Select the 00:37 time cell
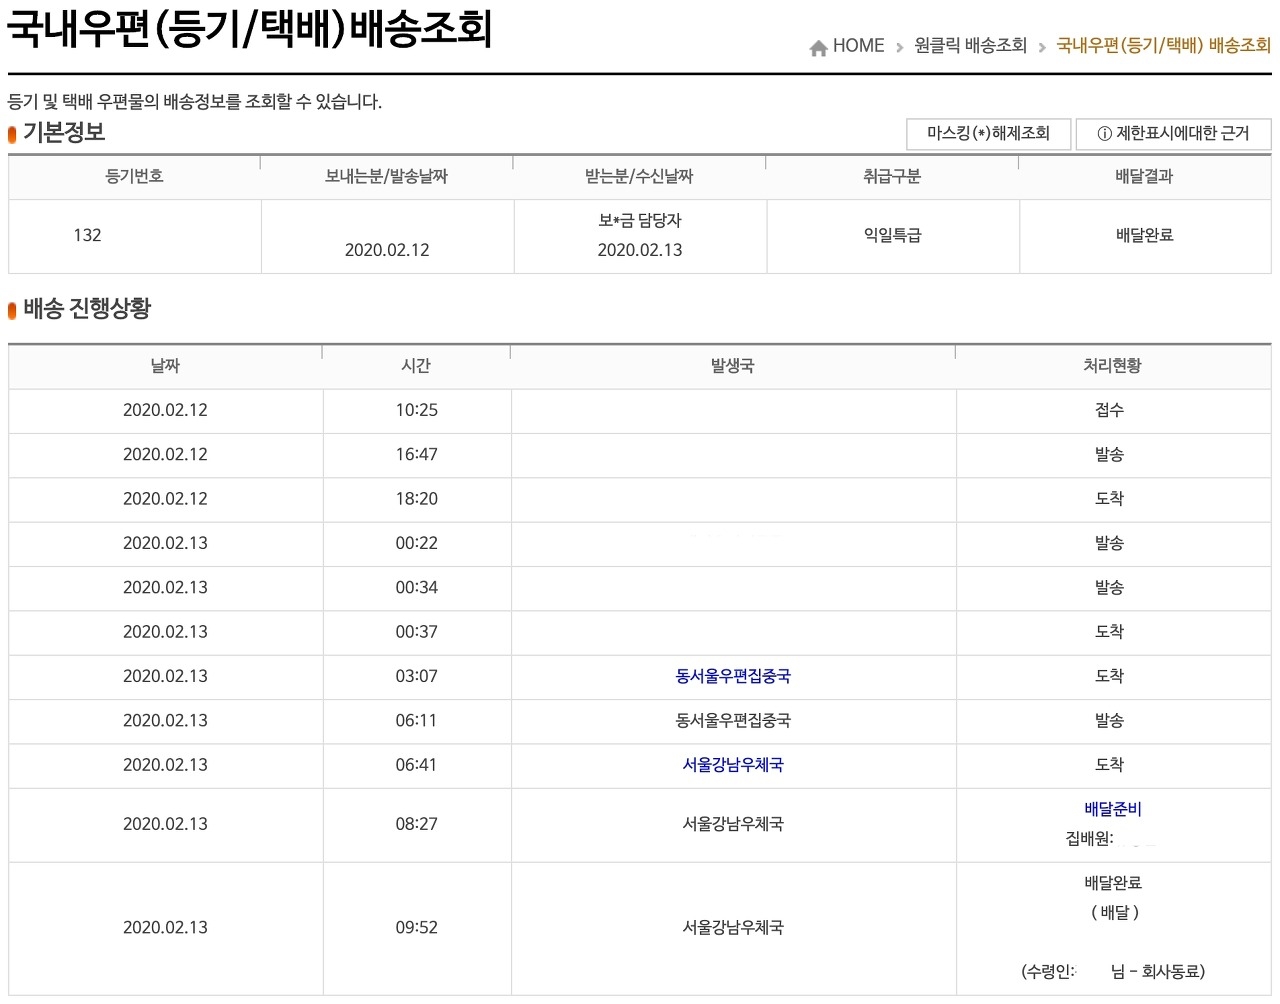Screen dimensions: 1280x1004 click(x=416, y=632)
